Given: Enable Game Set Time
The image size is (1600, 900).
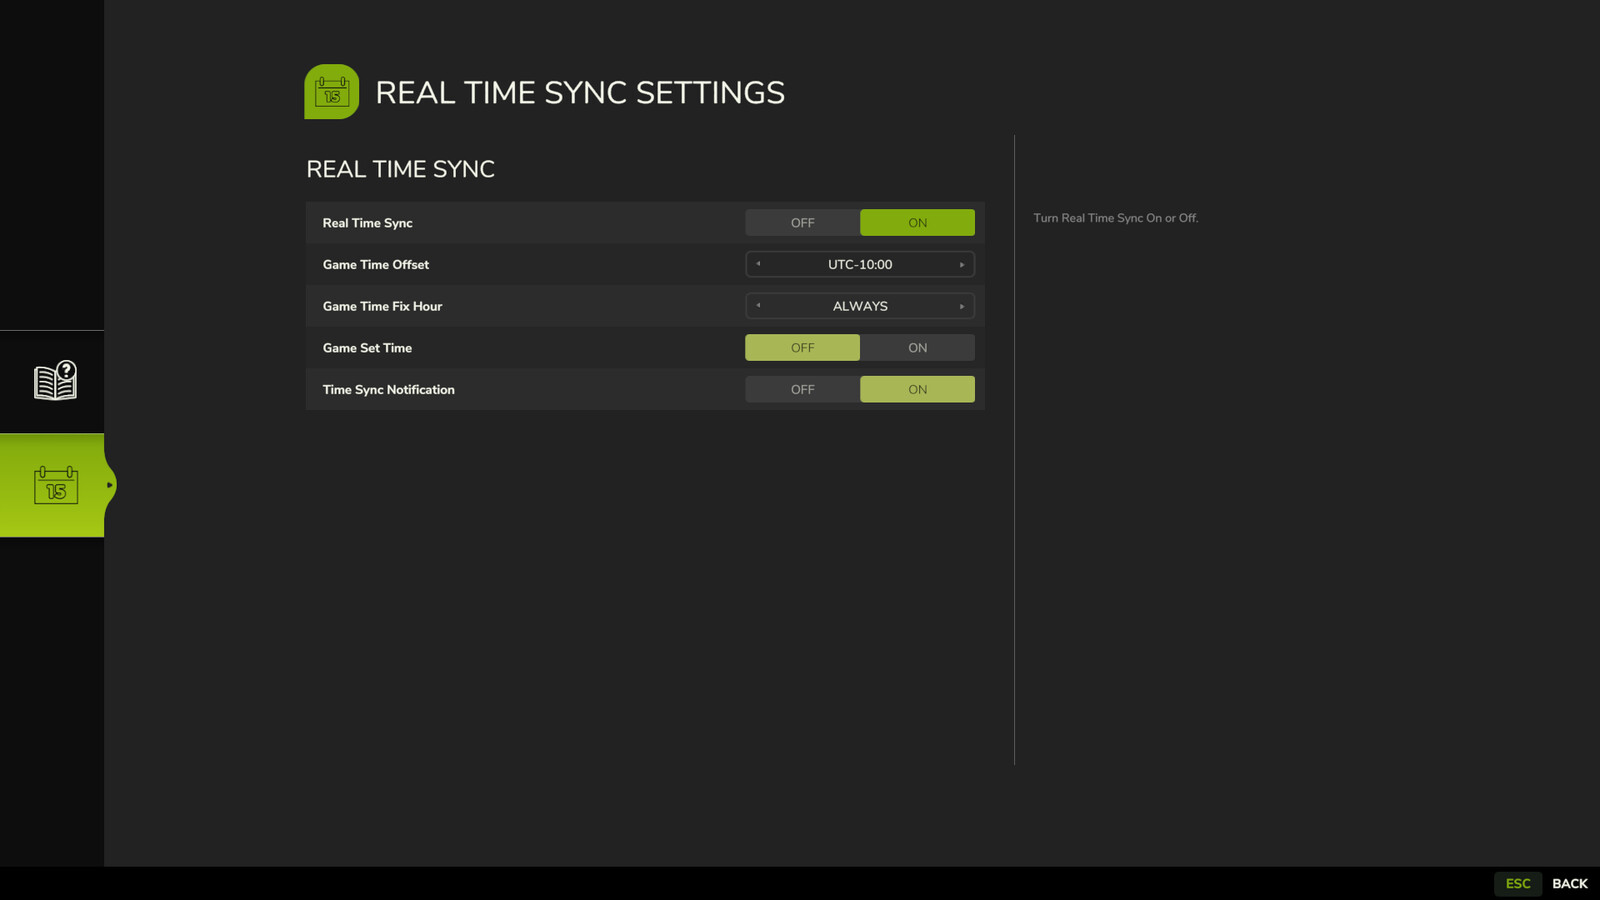Looking at the screenshot, I should [x=916, y=347].
